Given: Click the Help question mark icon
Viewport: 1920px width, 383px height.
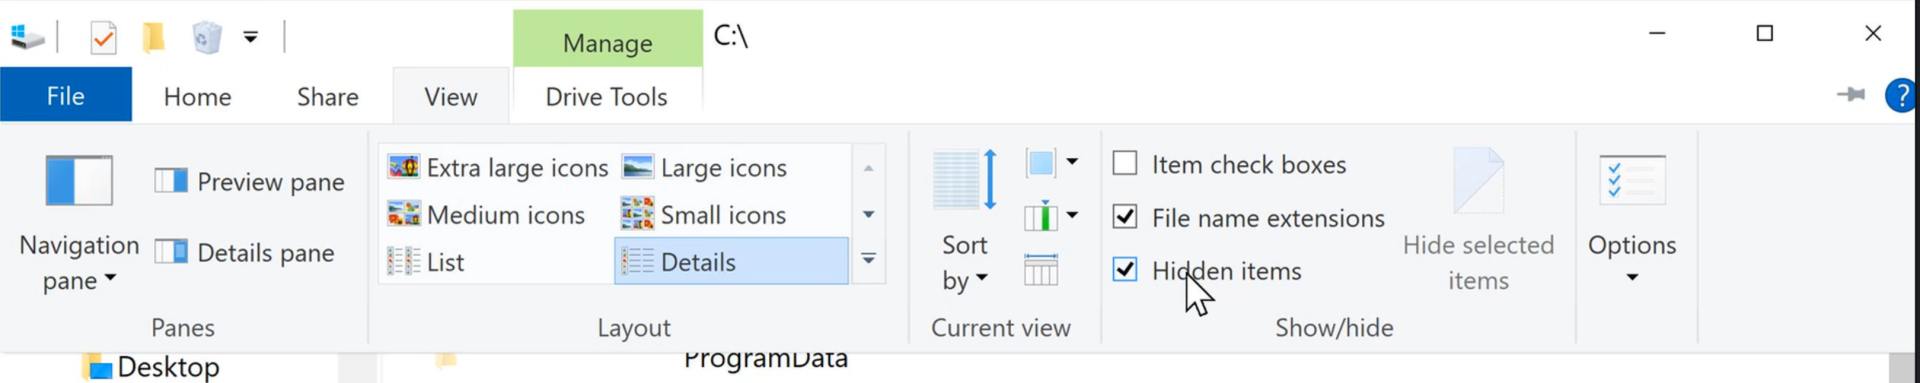Looking at the screenshot, I should click(x=1900, y=96).
